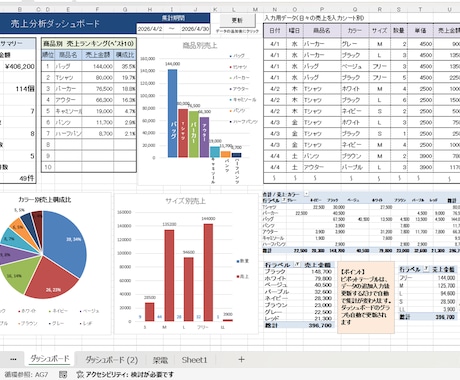Select the total sales value ¥406,200
Screen dimensions: 460x380
[19, 67]
